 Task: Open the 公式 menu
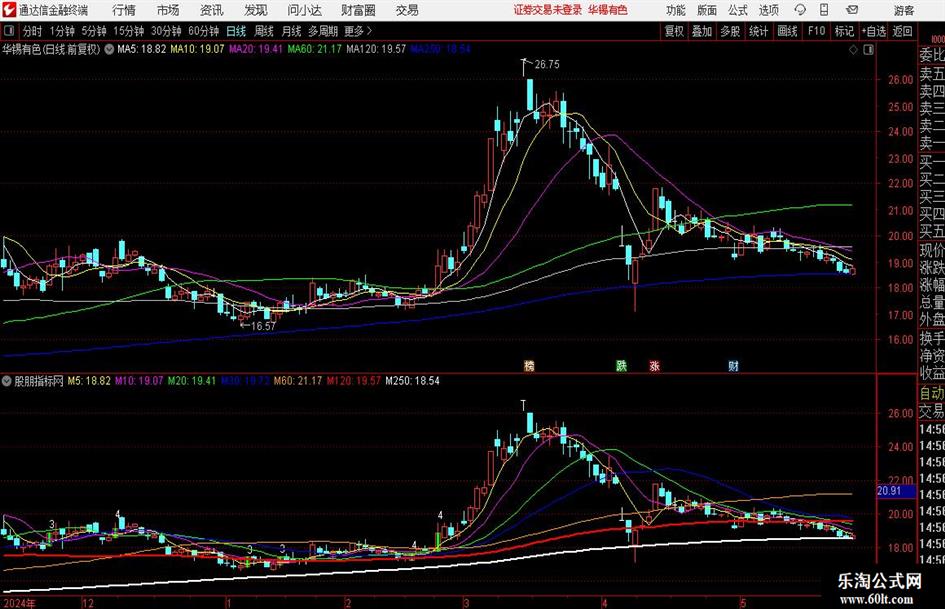[737, 10]
